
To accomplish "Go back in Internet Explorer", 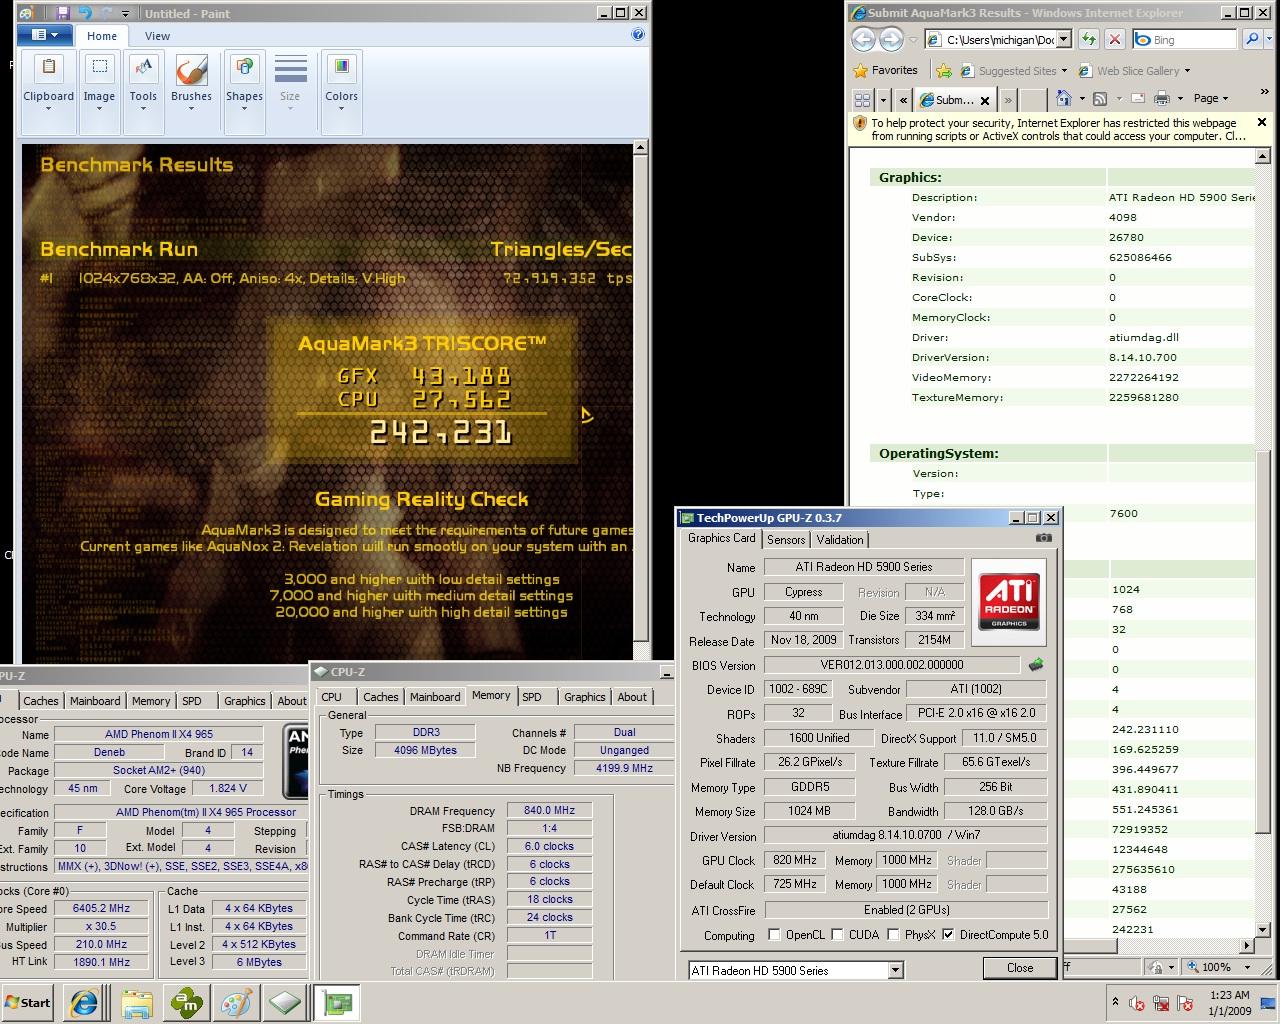I will 863,39.
